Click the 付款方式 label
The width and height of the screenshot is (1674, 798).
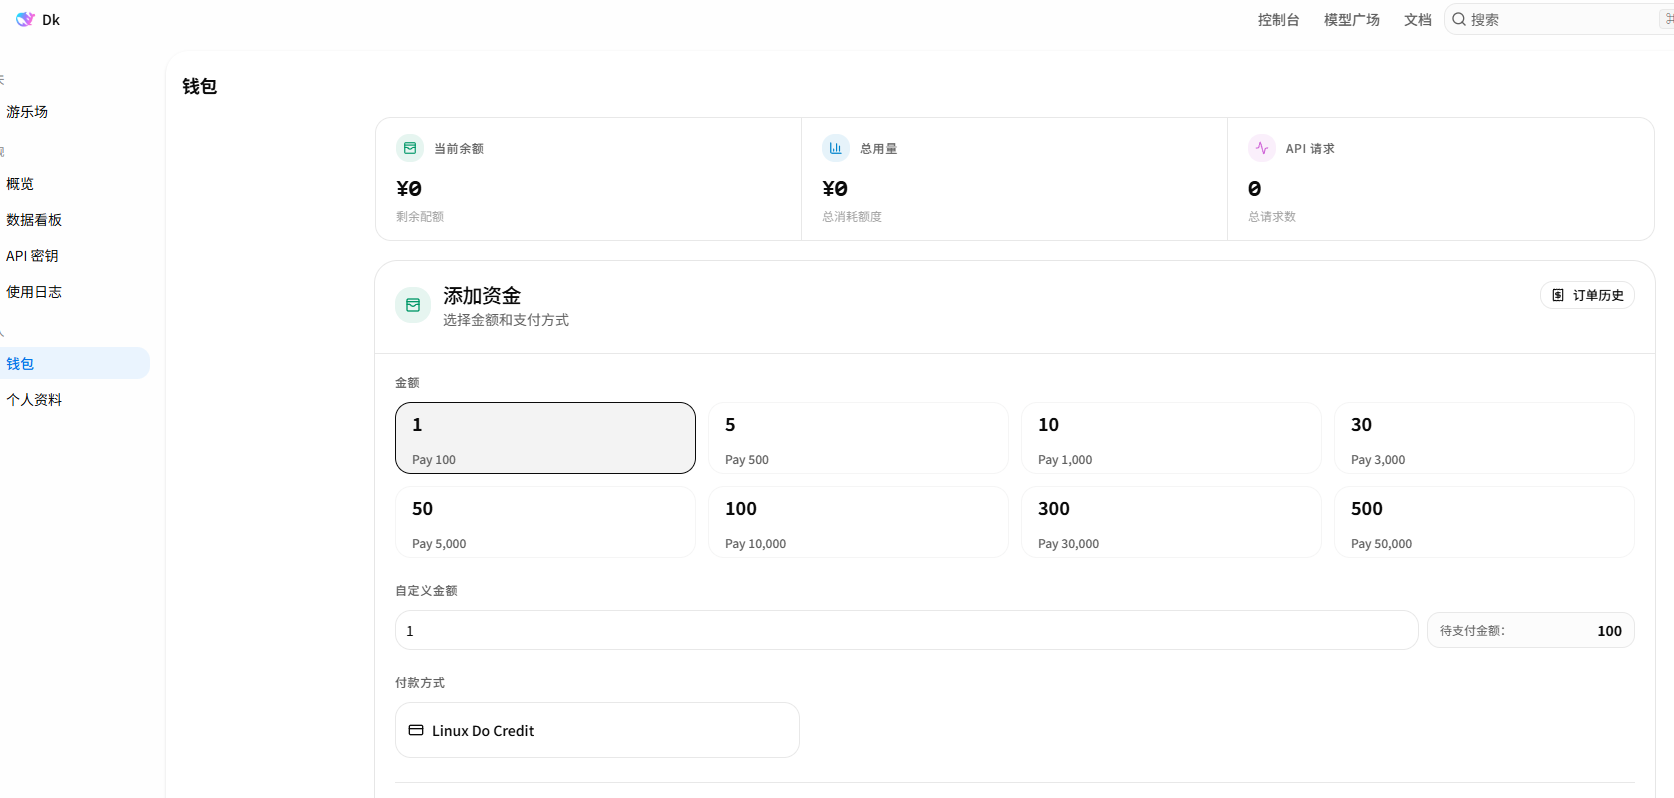coord(420,682)
